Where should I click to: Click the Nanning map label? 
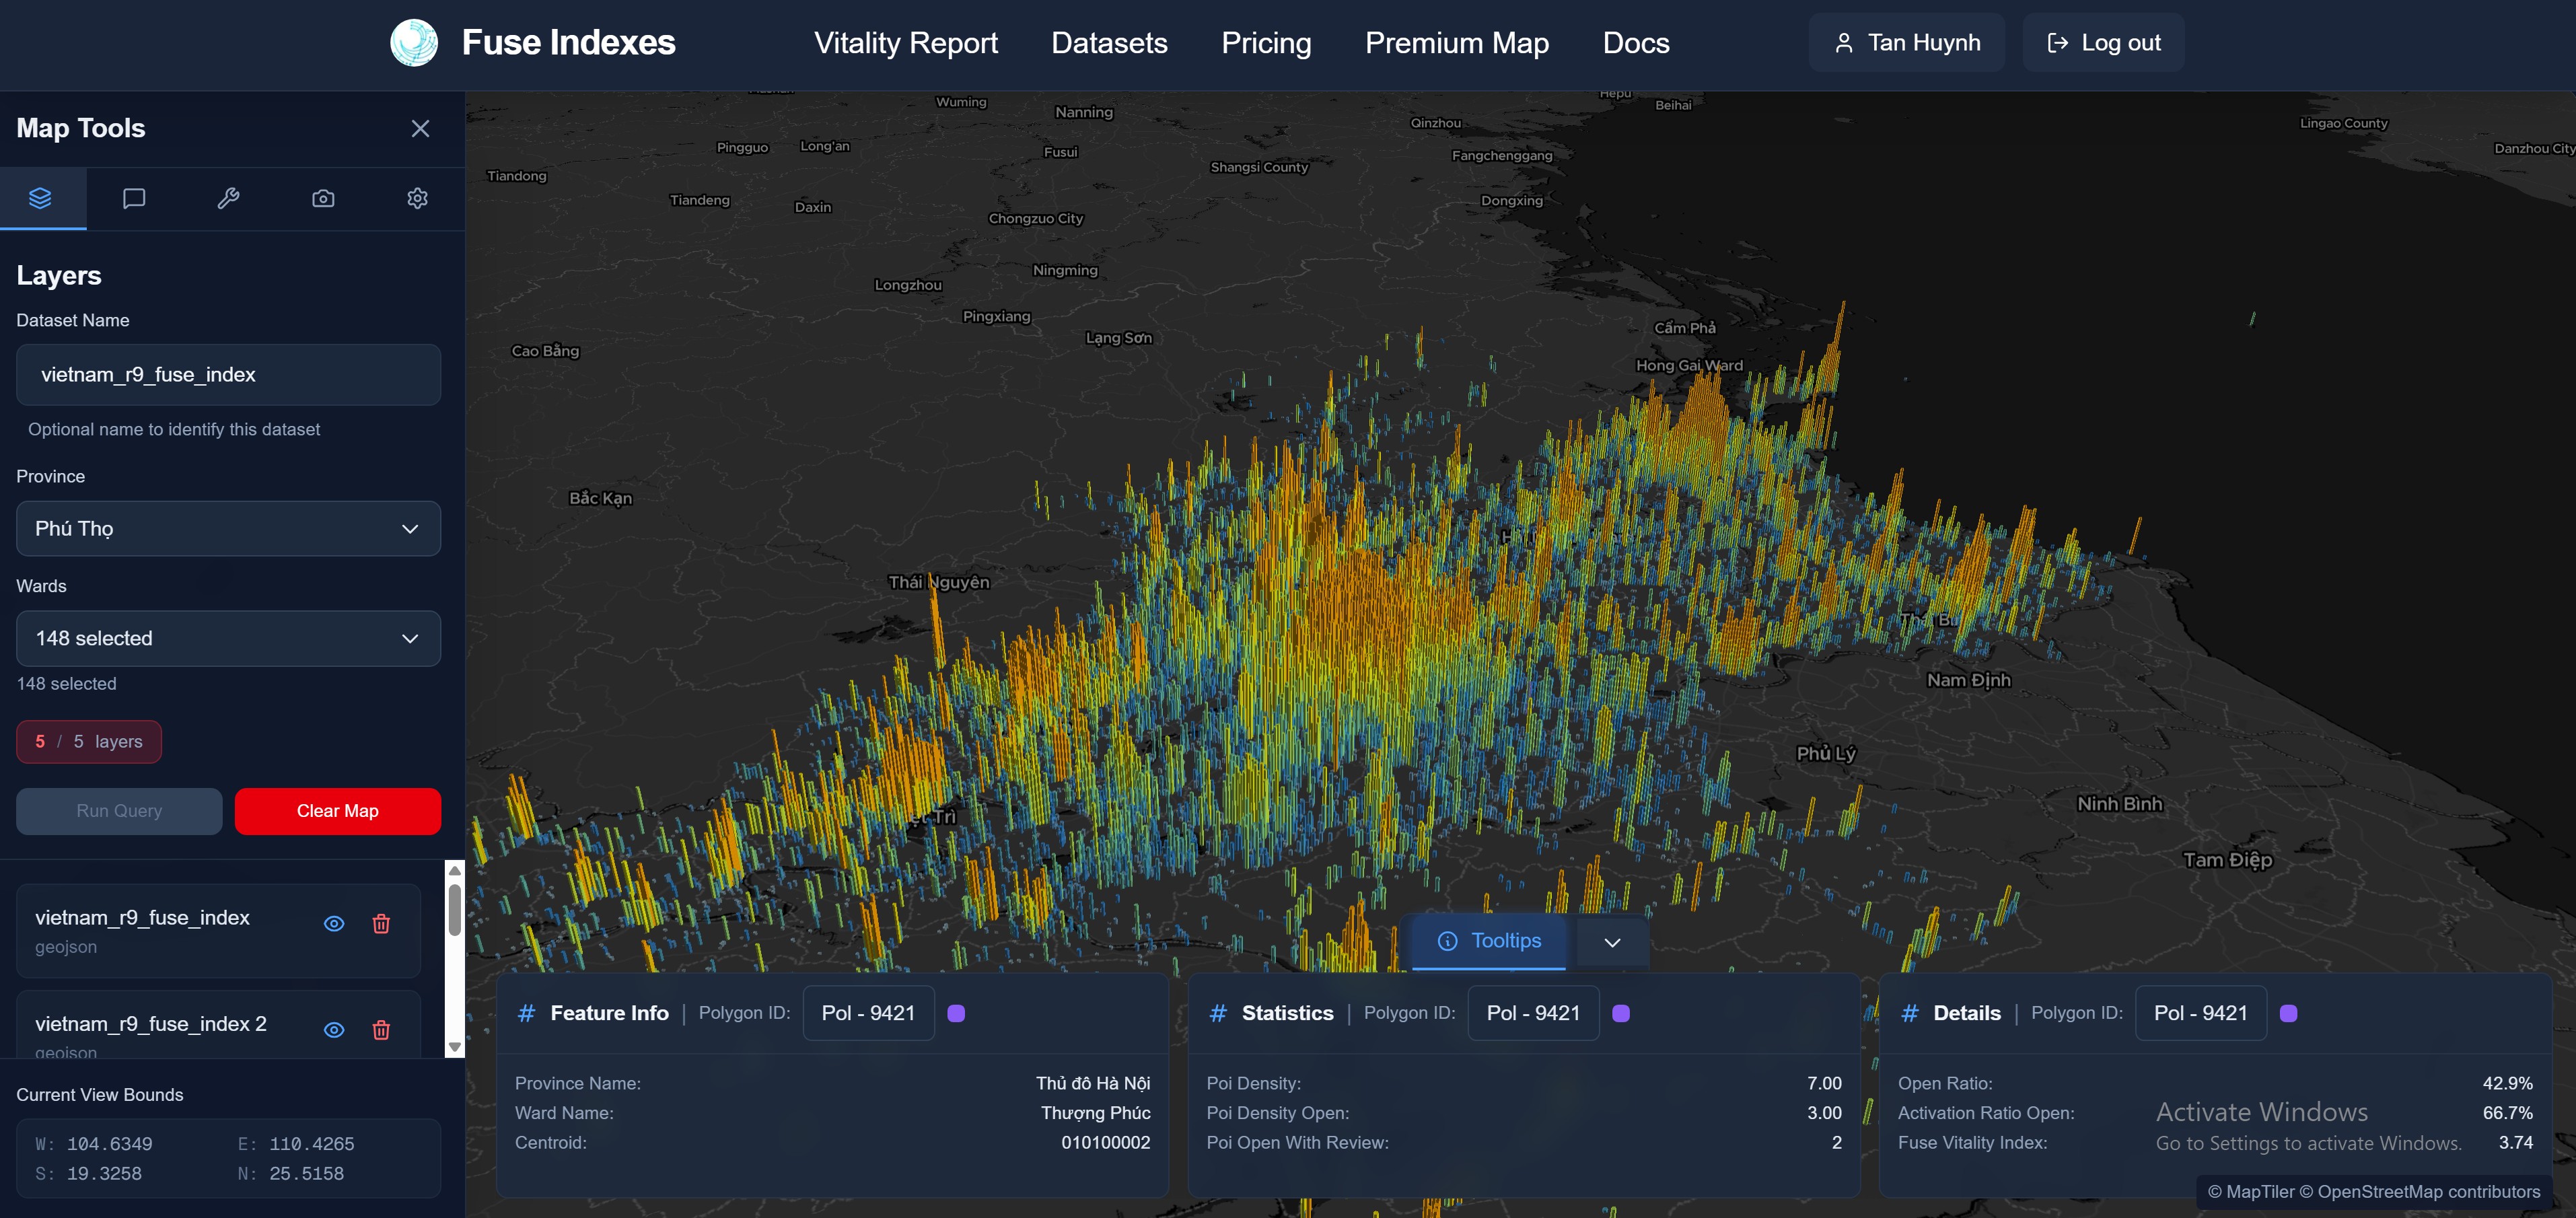(x=1084, y=112)
